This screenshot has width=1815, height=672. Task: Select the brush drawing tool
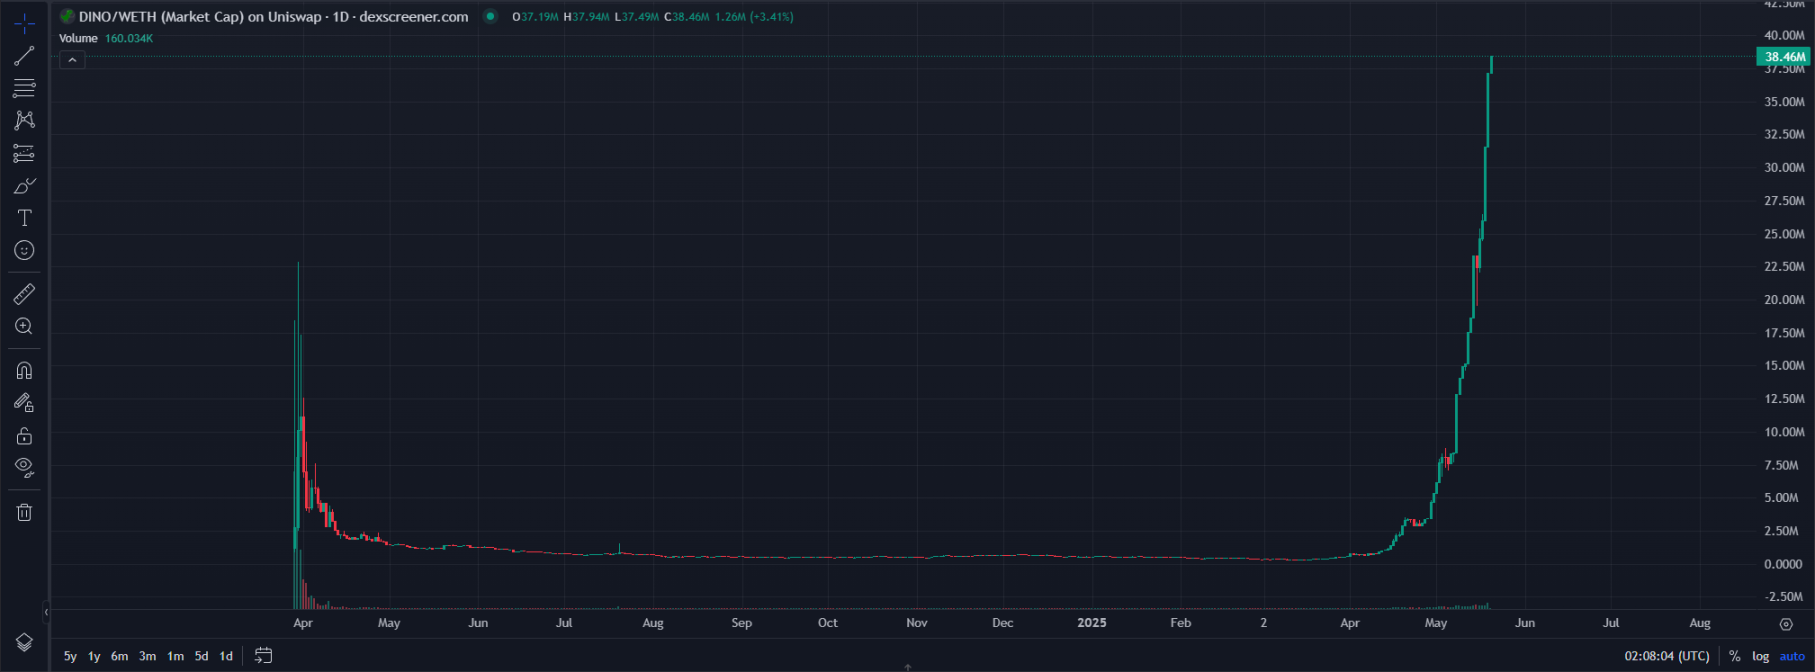click(x=24, y=186)
